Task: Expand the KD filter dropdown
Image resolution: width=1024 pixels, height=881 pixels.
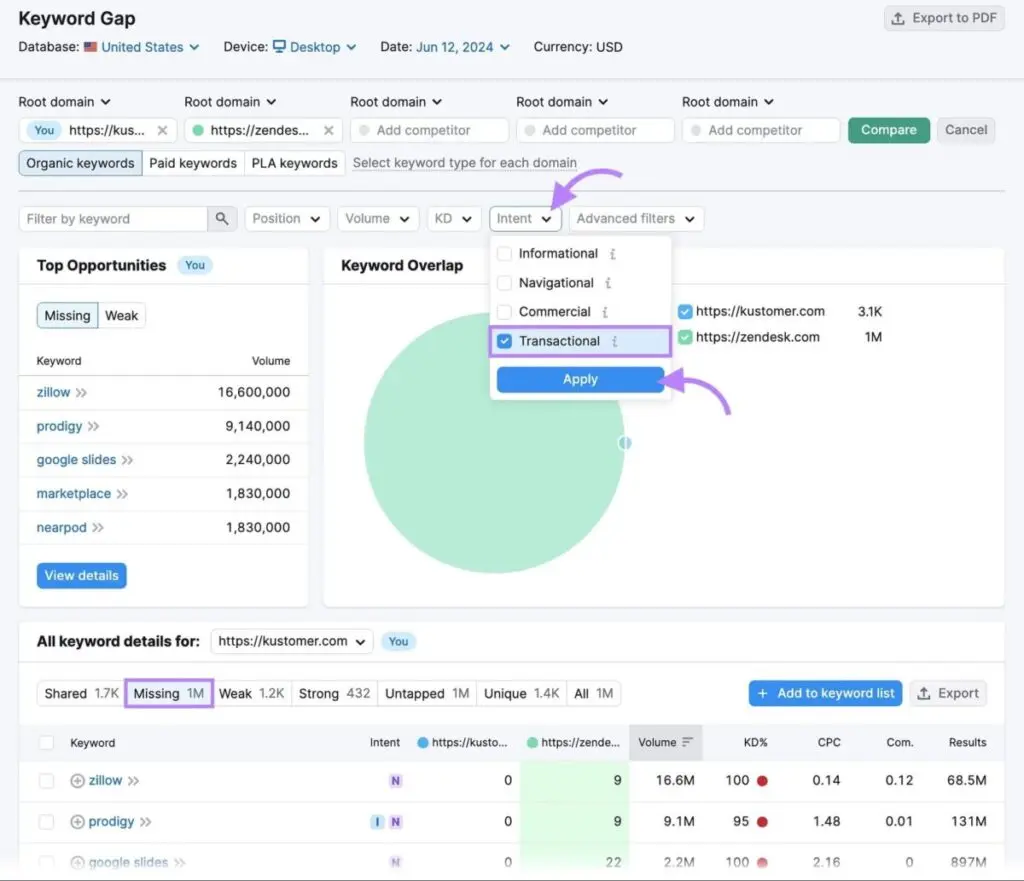Action: pyautogui.click(x=453, y=219)
